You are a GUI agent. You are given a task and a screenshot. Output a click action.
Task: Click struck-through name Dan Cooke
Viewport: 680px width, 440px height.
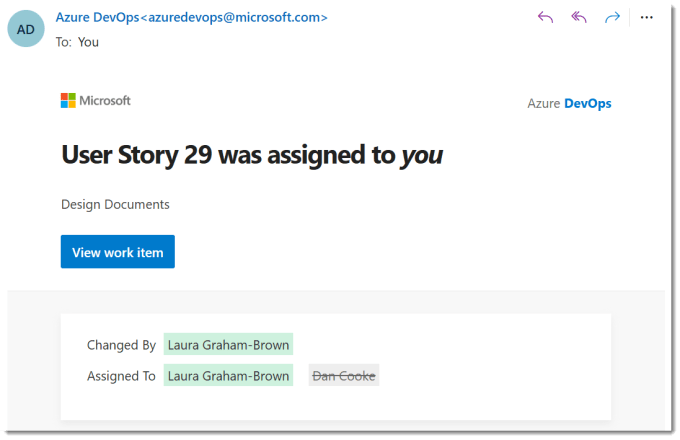pyautogui.click(x=344, y=375)
